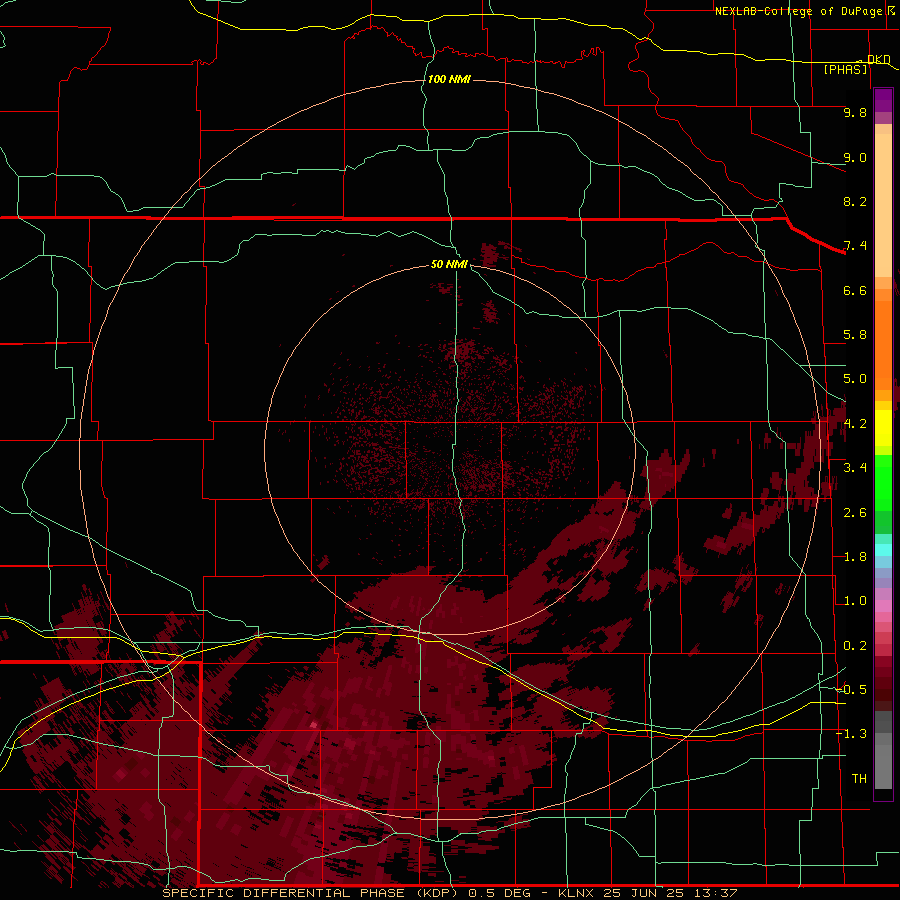Click the 6.6 value on the color scale
900x900 pixels.
855,290
